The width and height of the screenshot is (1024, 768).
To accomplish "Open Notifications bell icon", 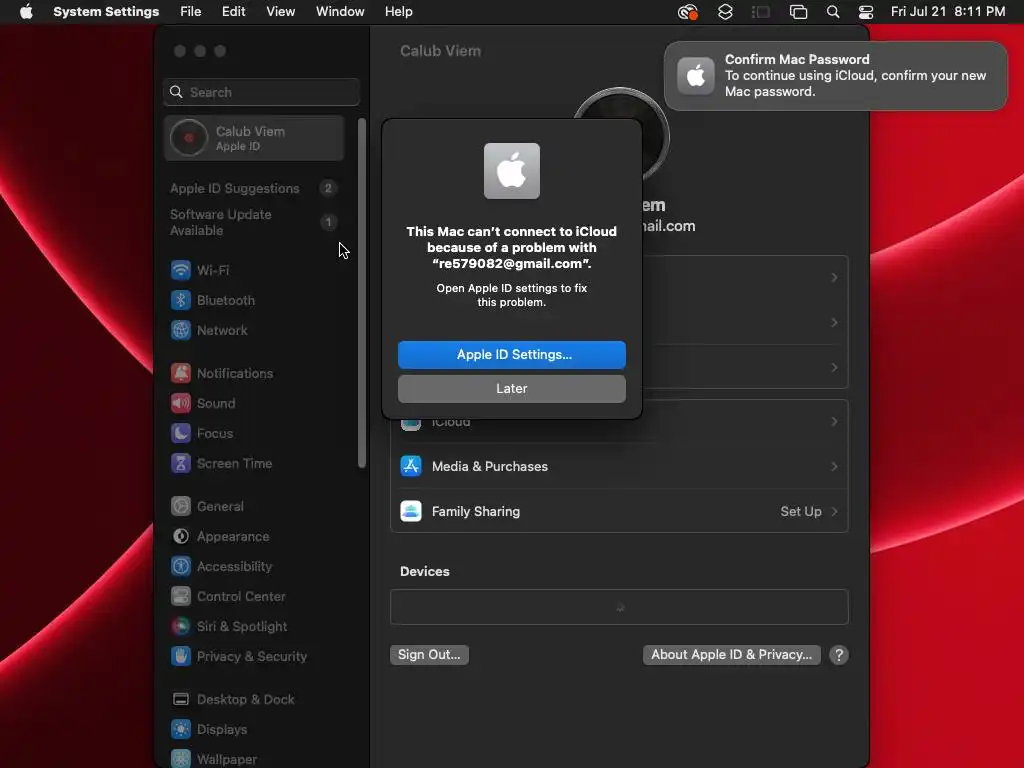I will [181, 373].
